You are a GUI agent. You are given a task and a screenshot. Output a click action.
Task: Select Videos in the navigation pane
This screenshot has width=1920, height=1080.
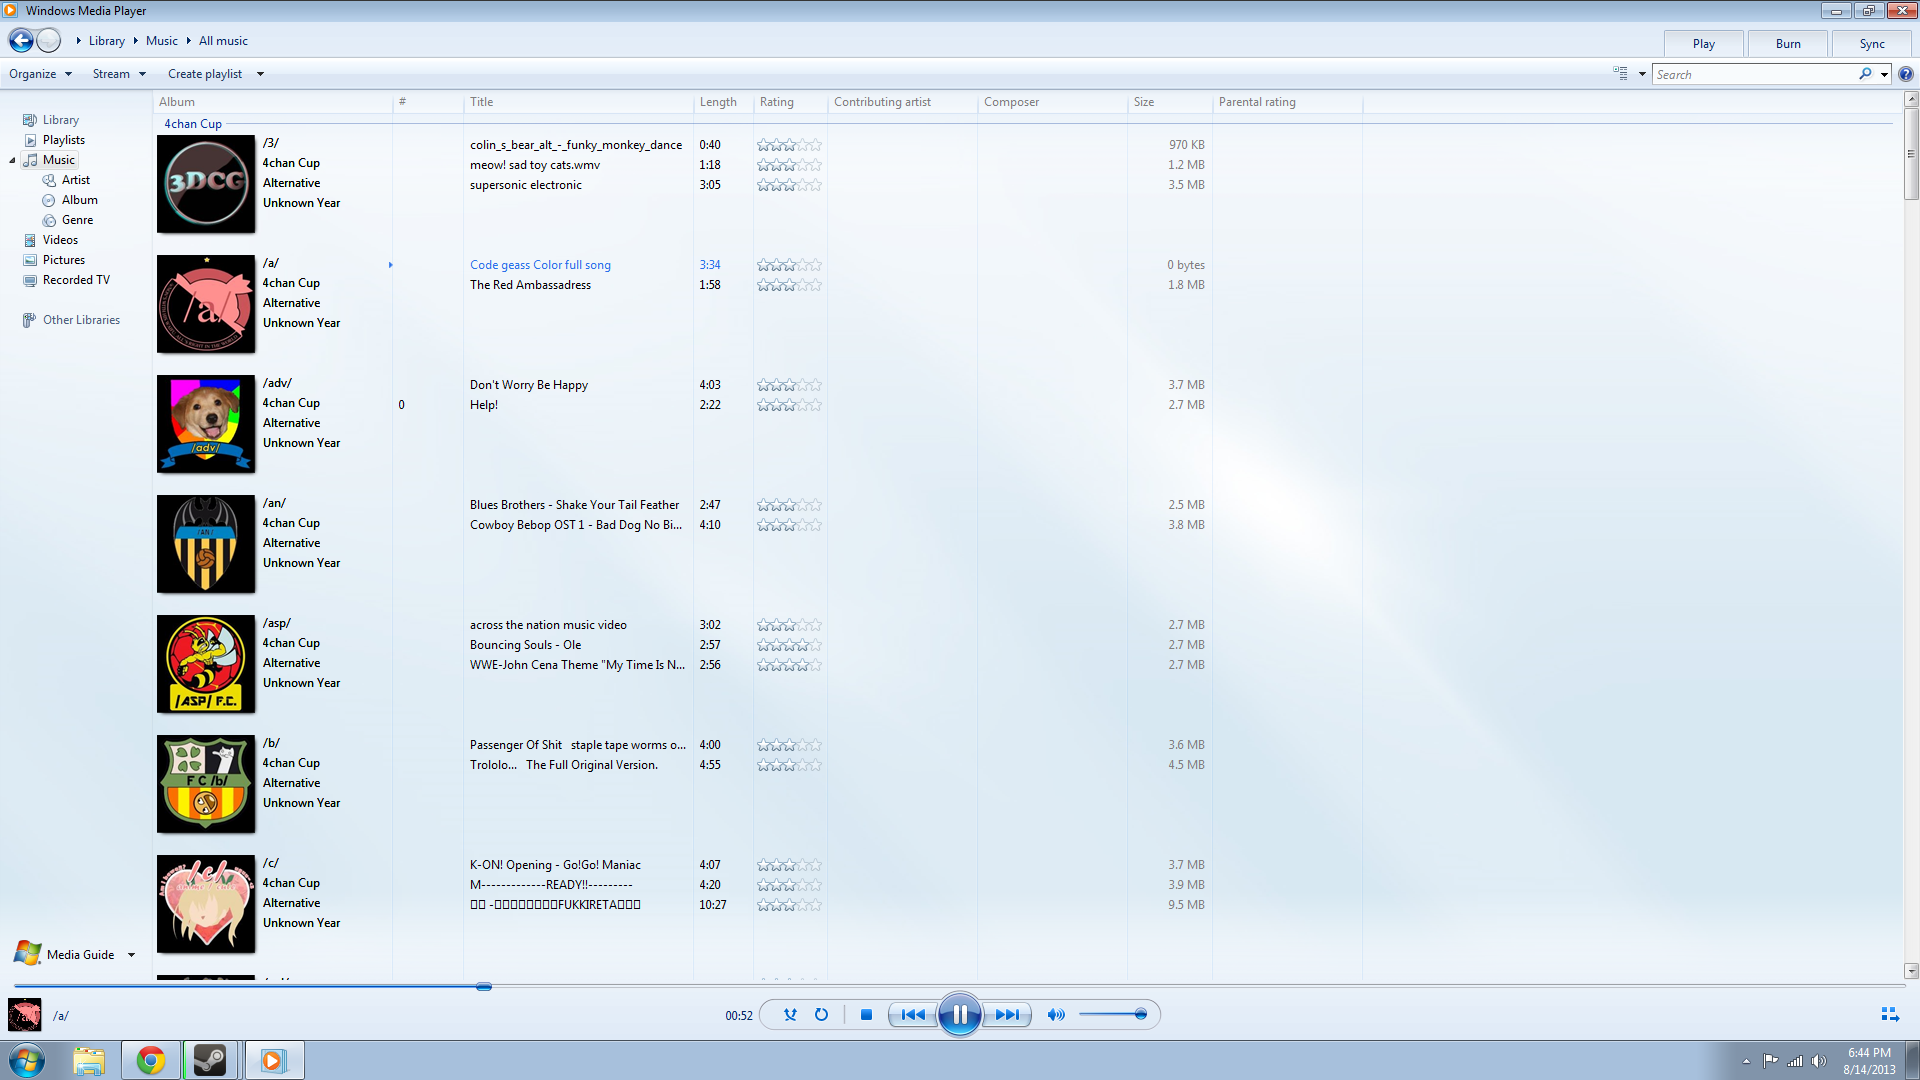(60, 240)
